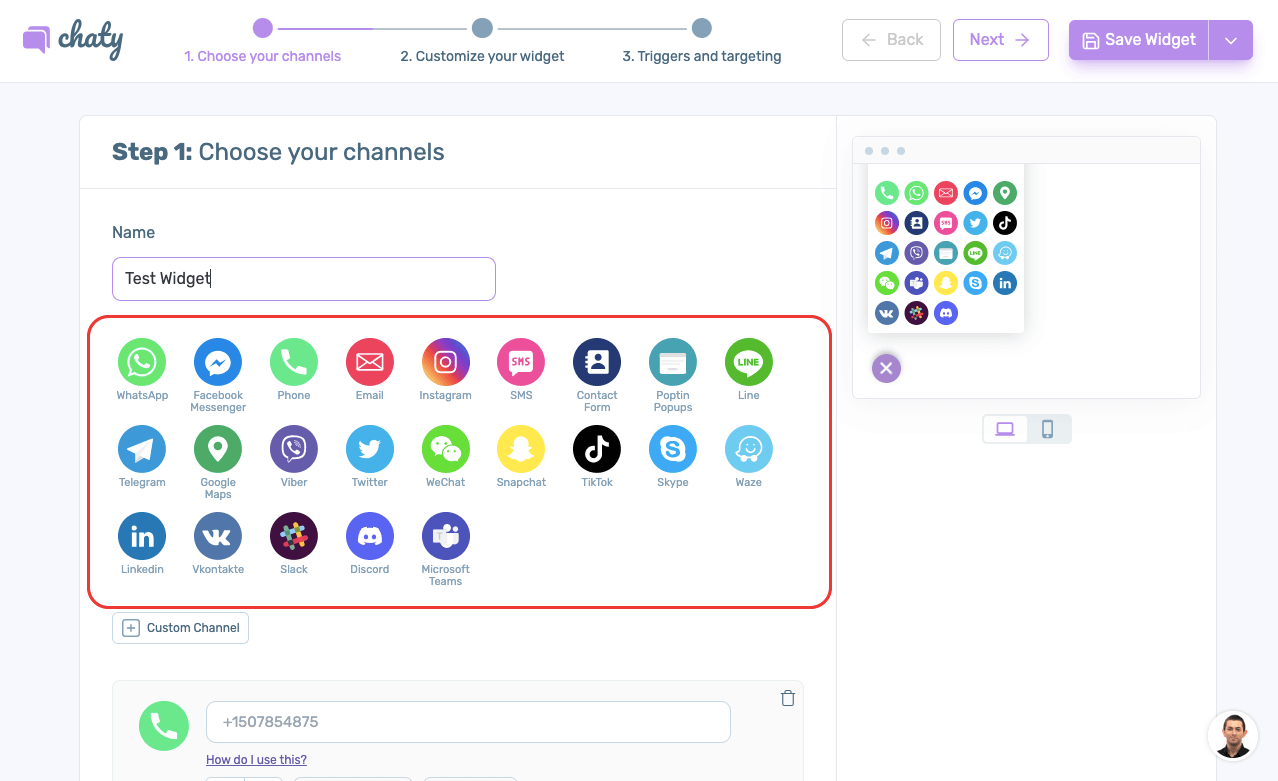Open the Save Widget dropdown arrow
Image resolution: width=1278 pixels, height=781 pixels.
(1231, 40)
